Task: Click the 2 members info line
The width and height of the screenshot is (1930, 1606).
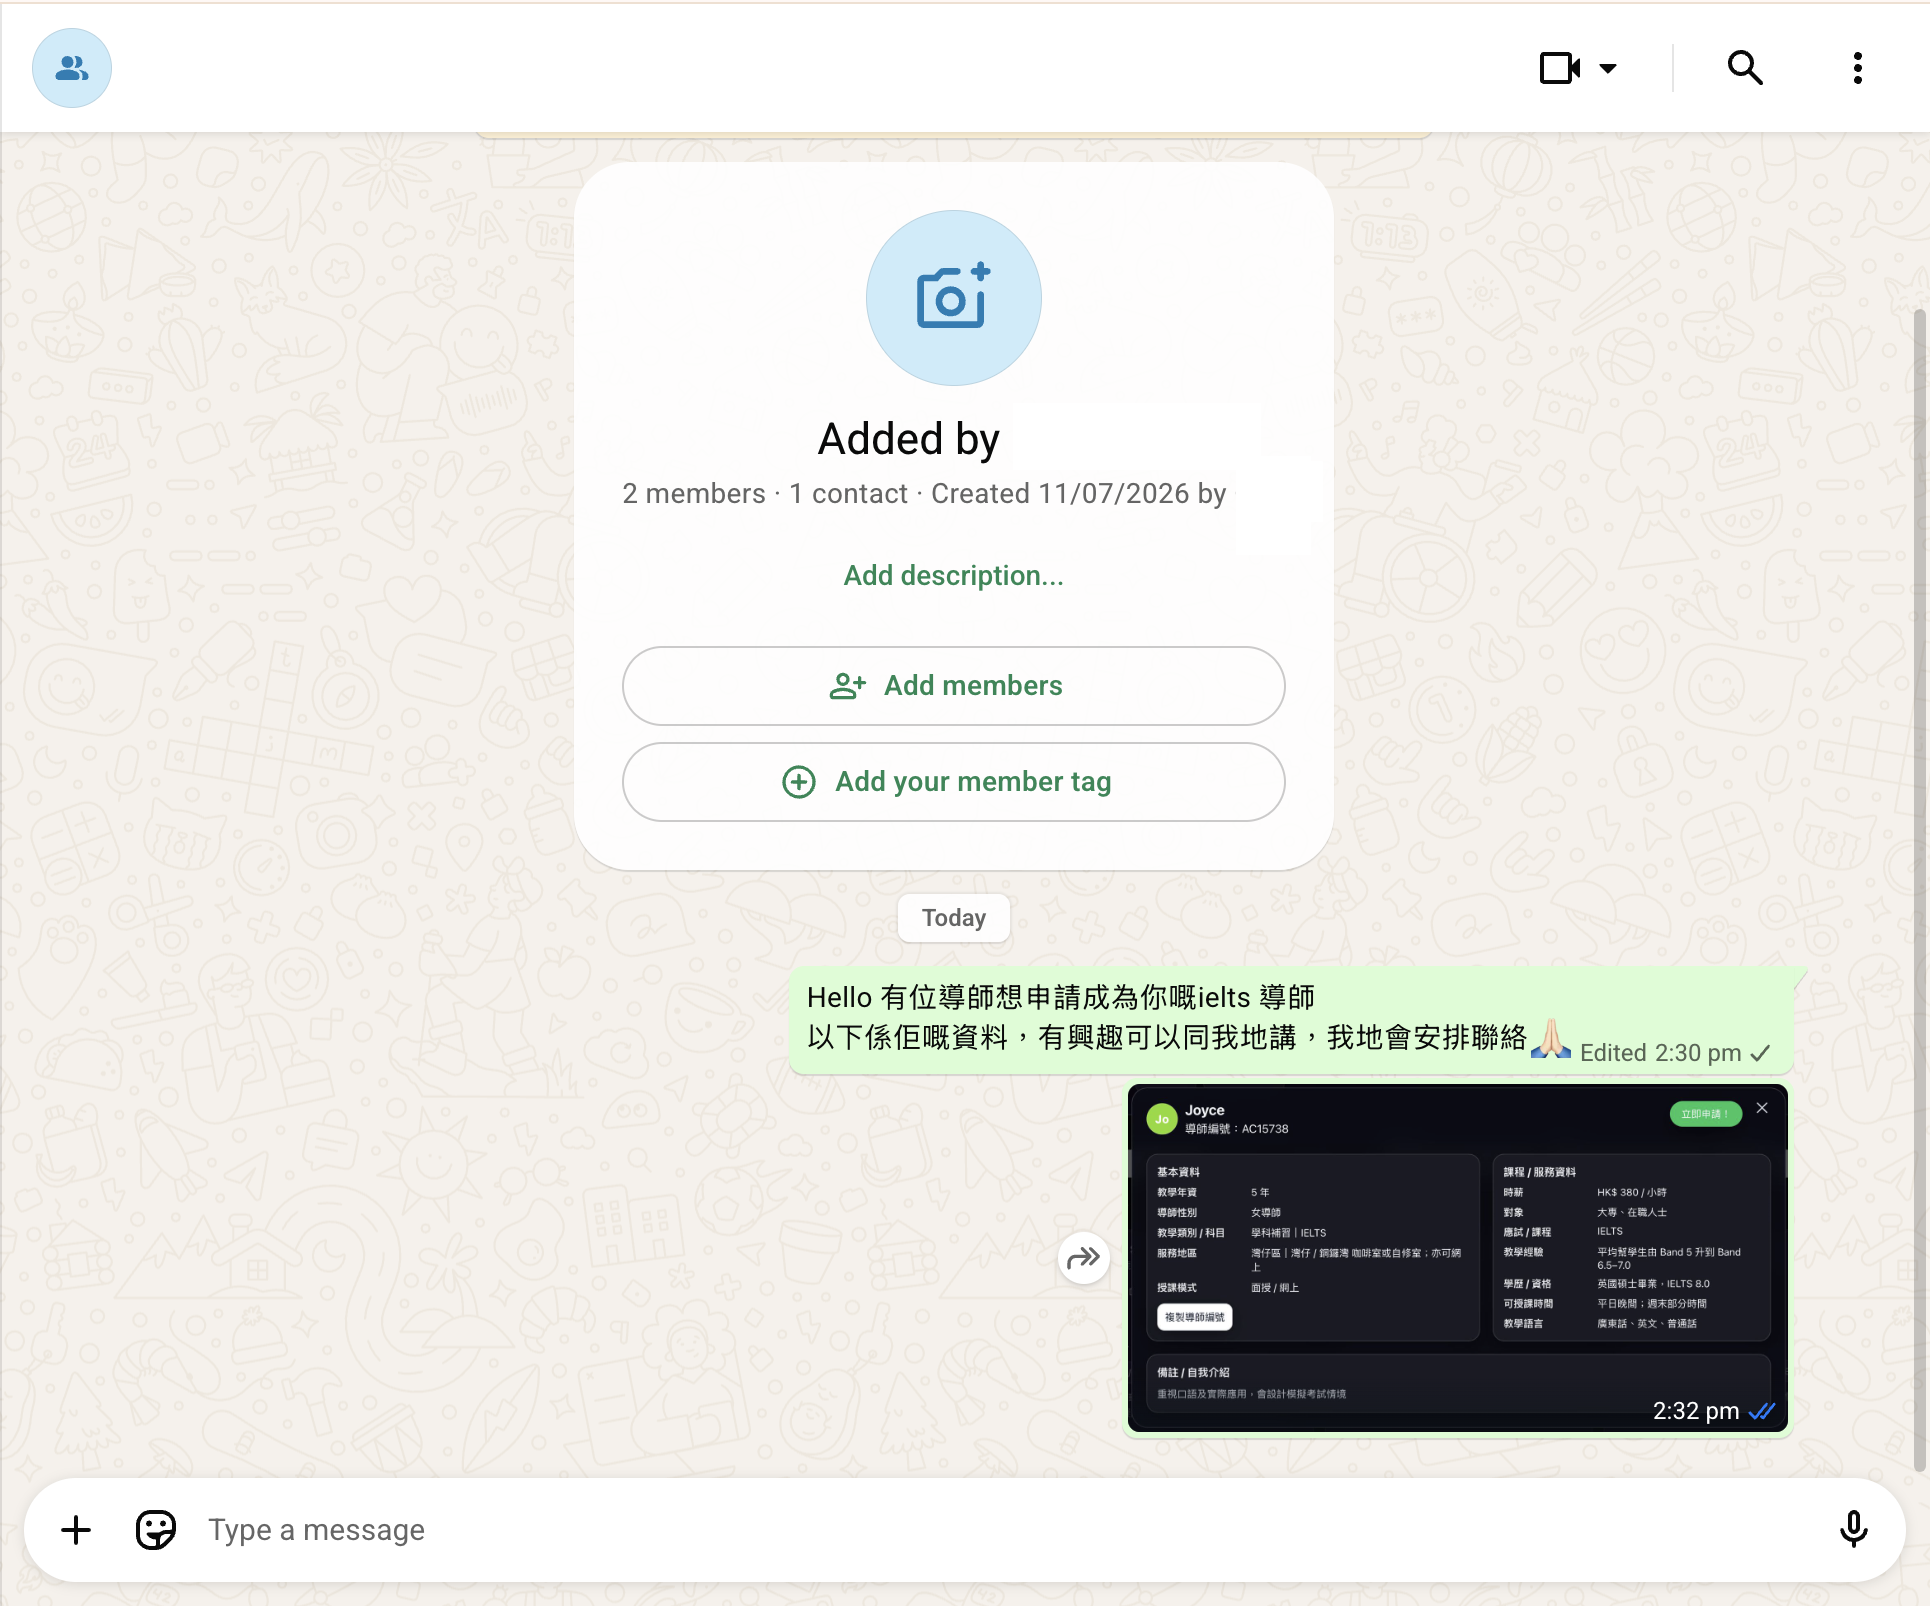Action: pos(924,493)
